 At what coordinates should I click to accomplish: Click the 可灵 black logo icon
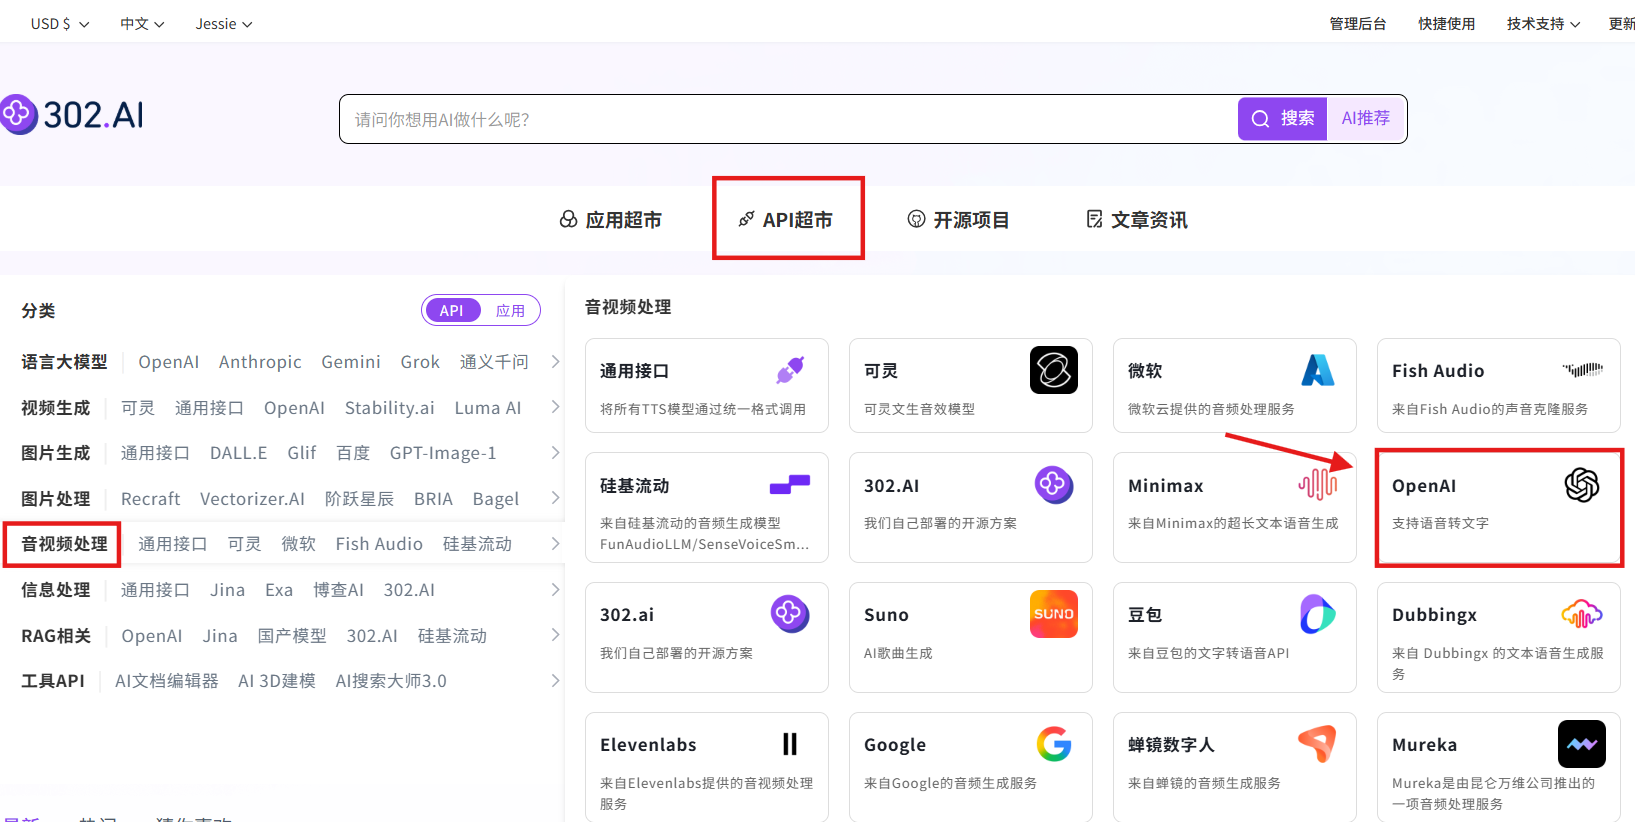click(x=1054, y=370)
